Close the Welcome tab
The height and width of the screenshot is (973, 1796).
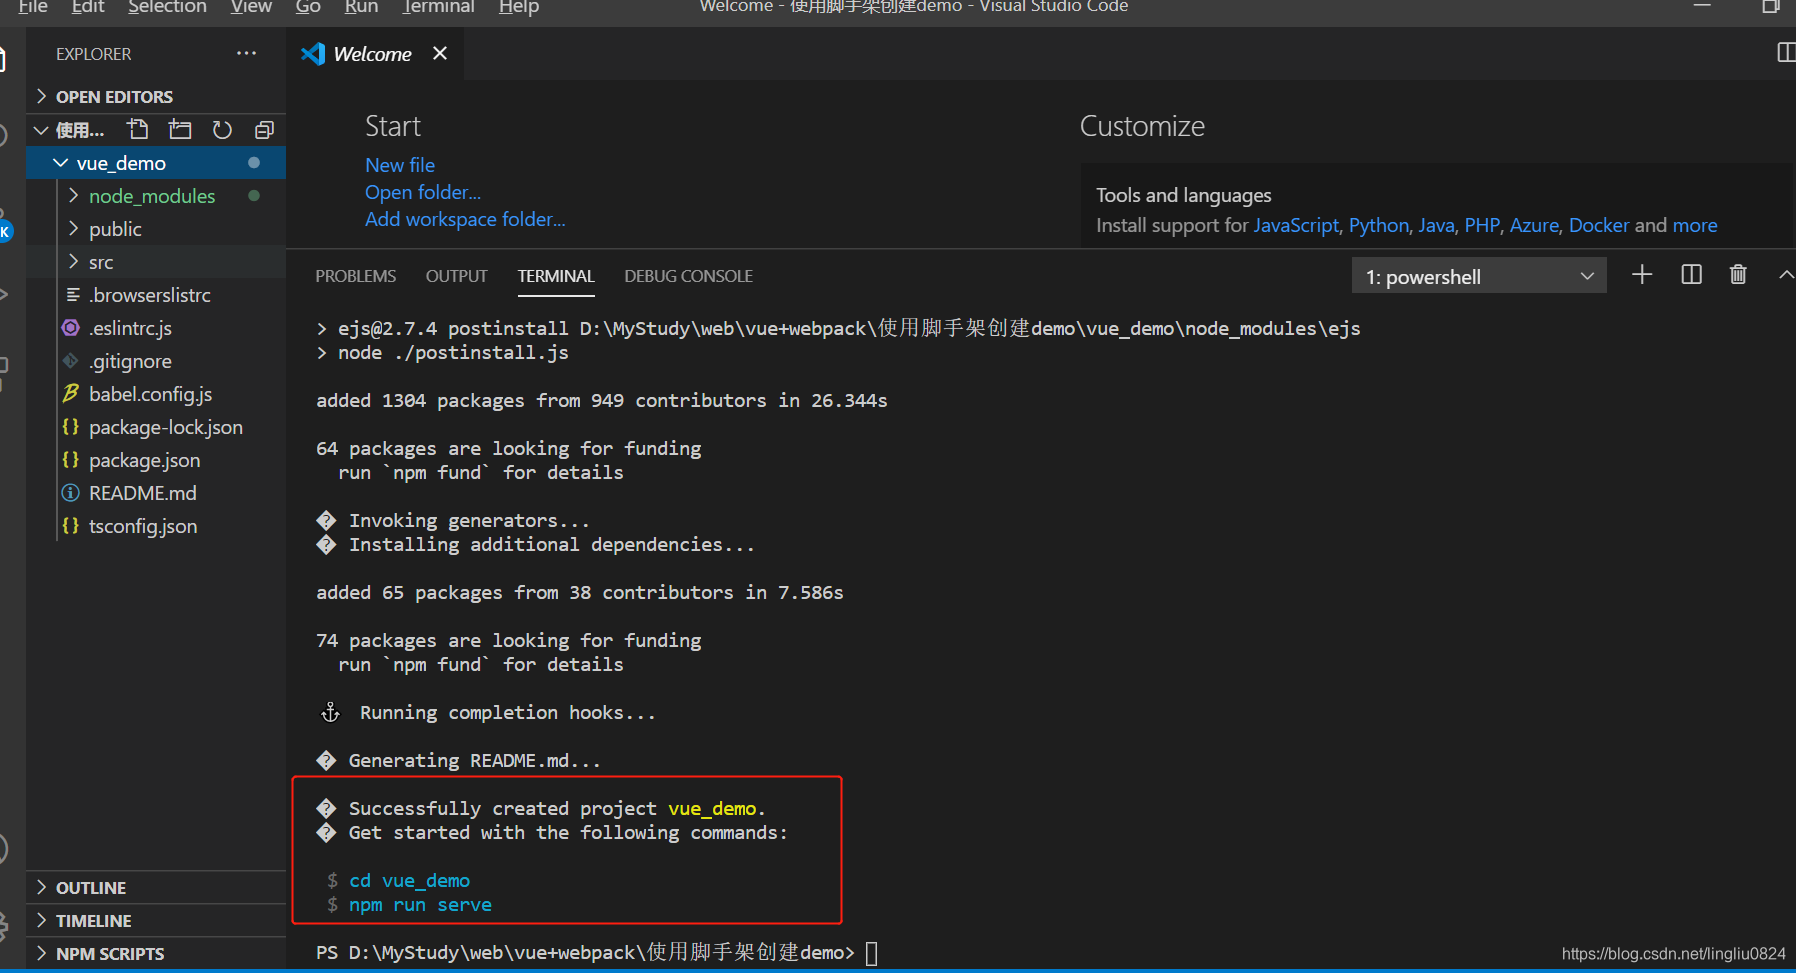point(440,53)
